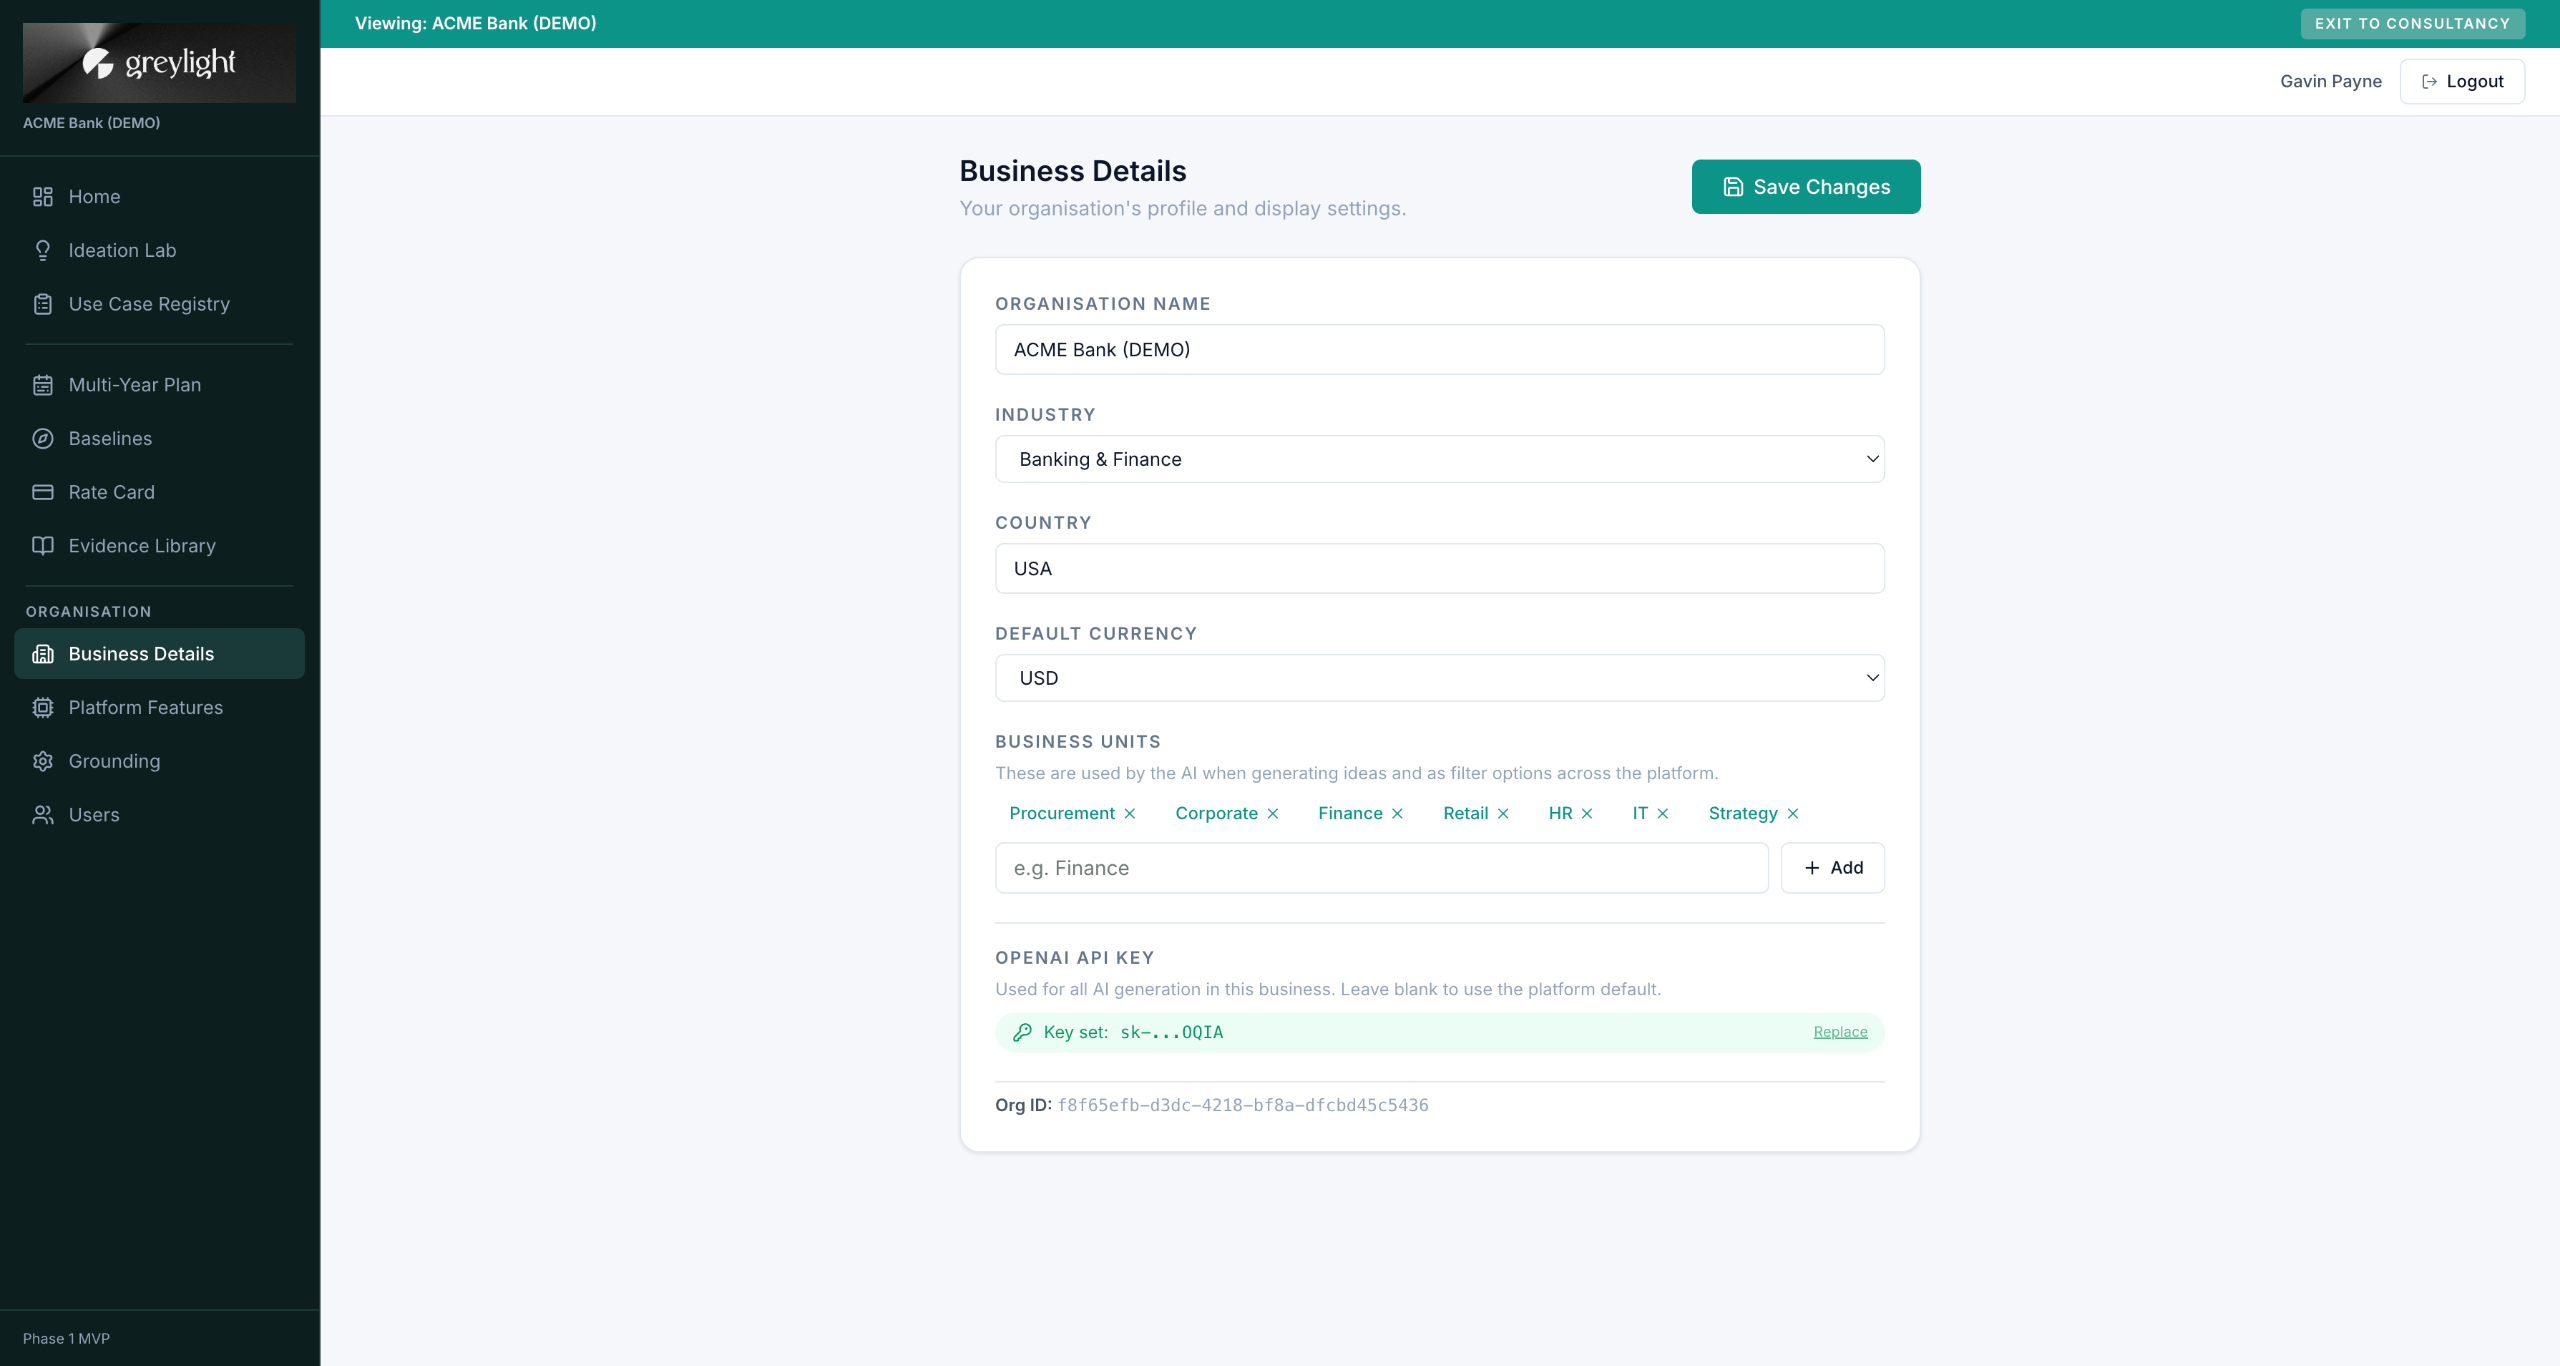Click the Replace link for the API key
This screenshot has width=2560, height=1366.
coord(1840,1032)
